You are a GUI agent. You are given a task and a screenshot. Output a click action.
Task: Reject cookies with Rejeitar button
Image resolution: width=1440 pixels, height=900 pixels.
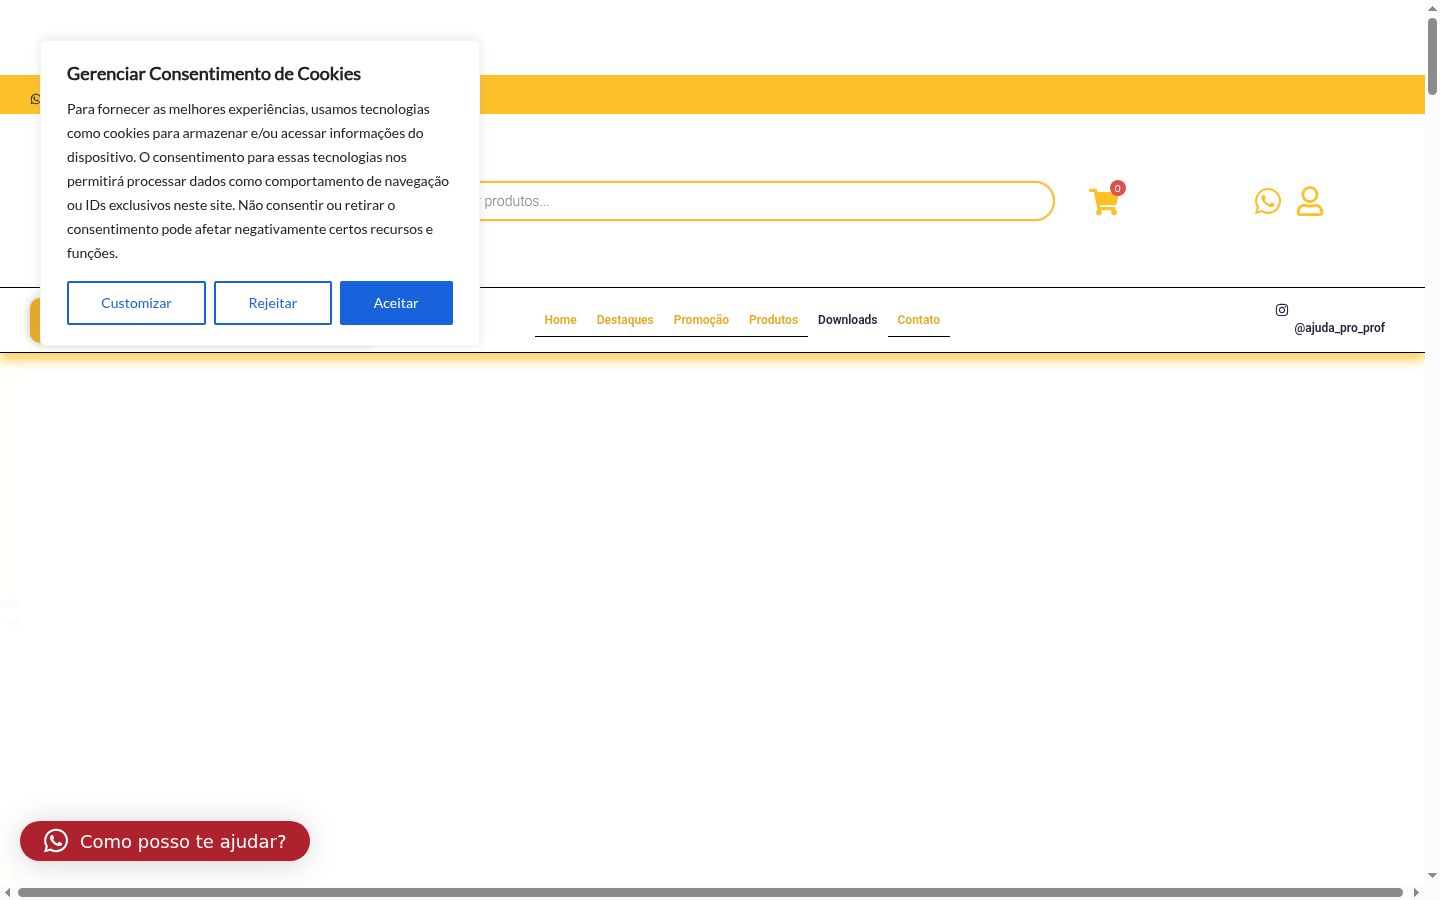[x=273, y=303]
